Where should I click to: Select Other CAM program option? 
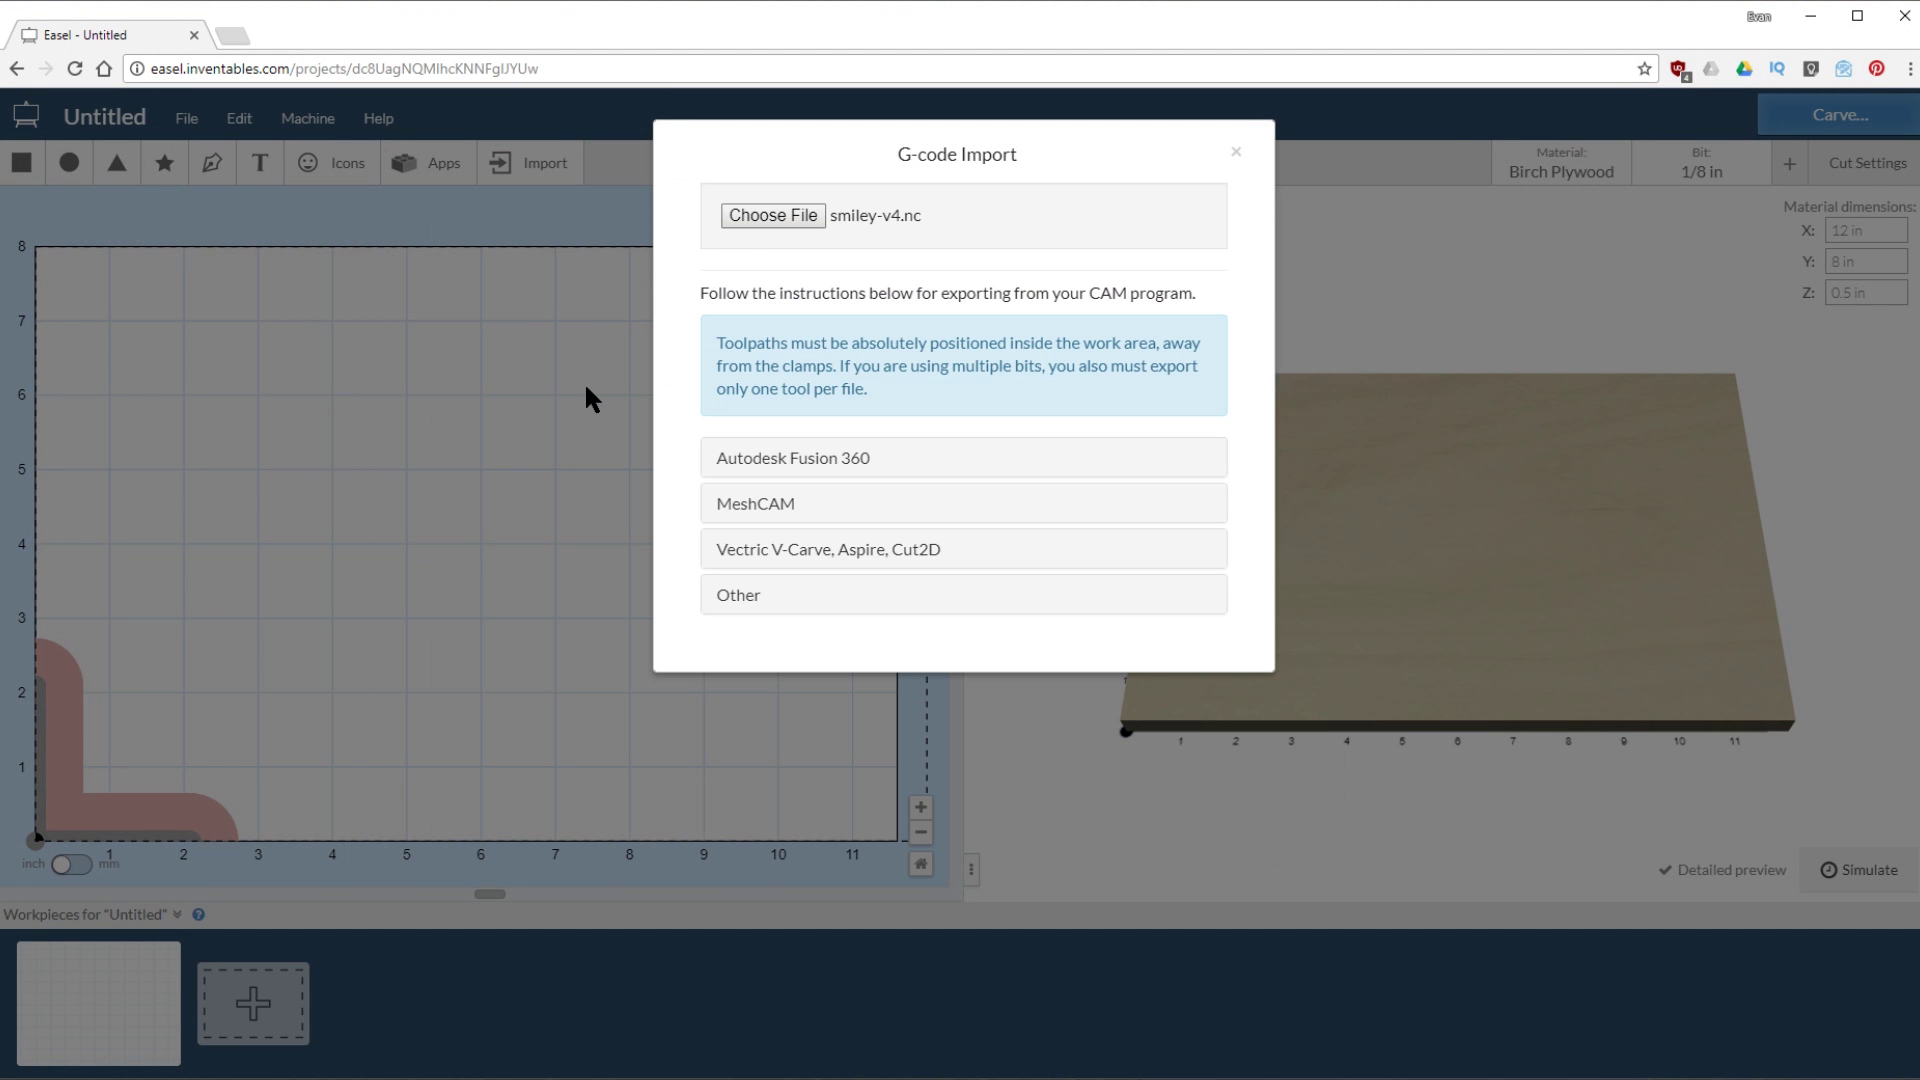click(x=964, y=595)
